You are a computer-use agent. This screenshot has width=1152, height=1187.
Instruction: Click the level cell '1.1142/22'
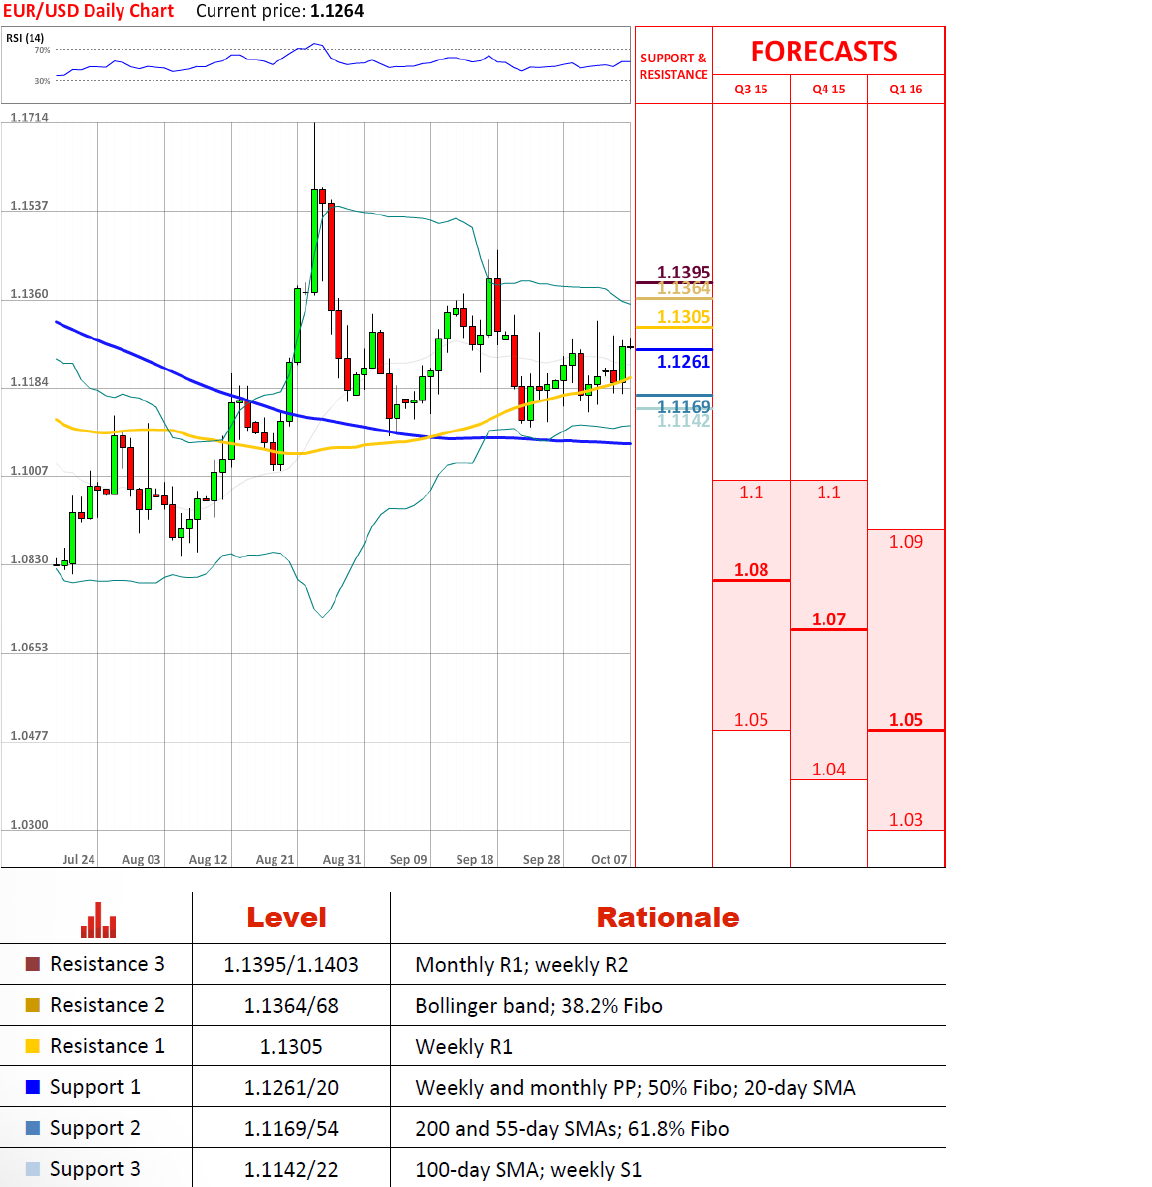click(x=291, y=1170)
